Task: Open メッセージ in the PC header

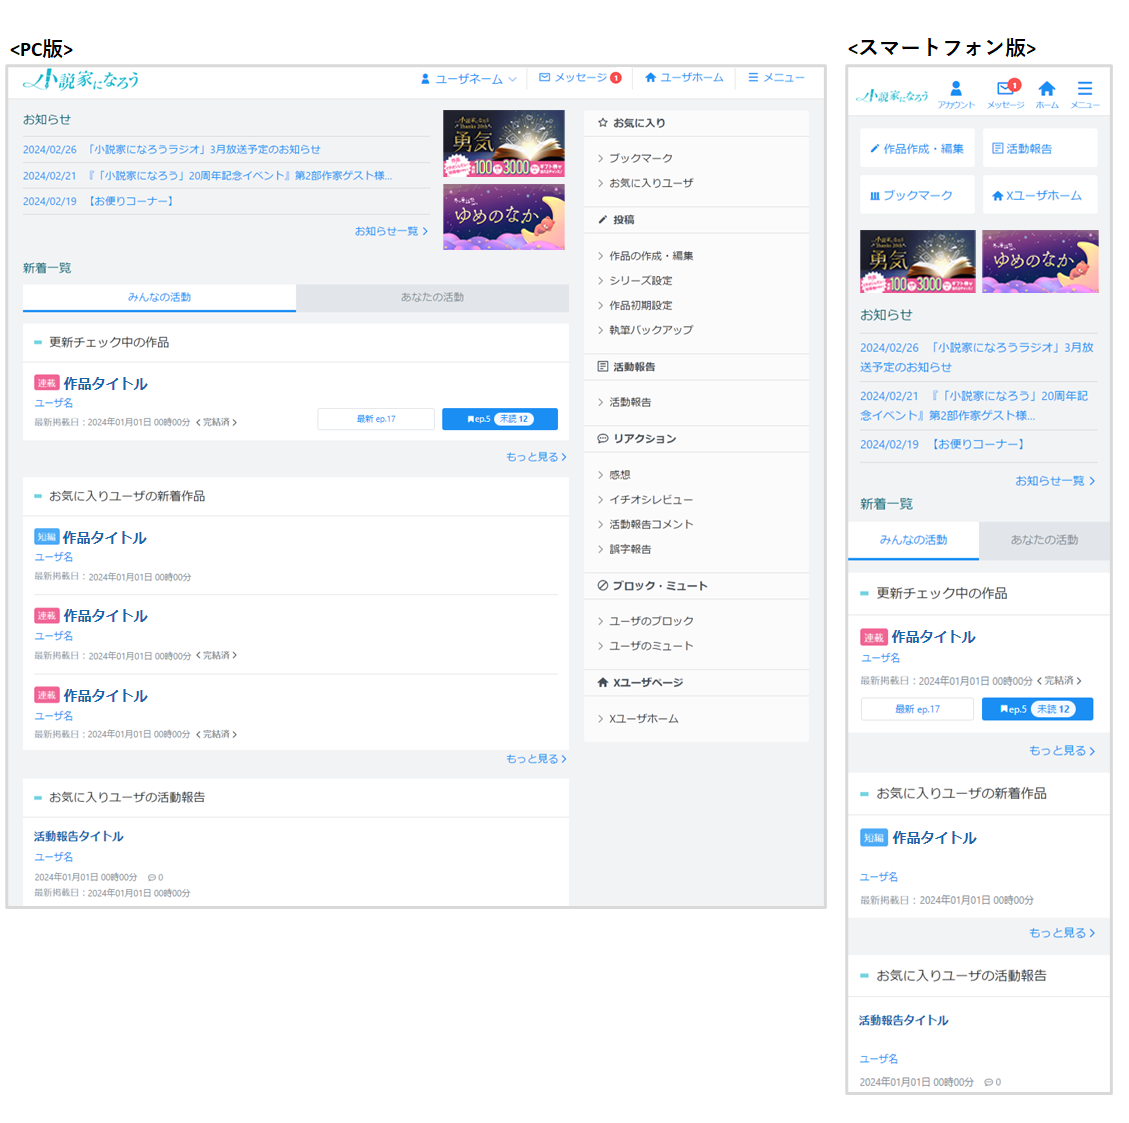Action: pos(580,78)
